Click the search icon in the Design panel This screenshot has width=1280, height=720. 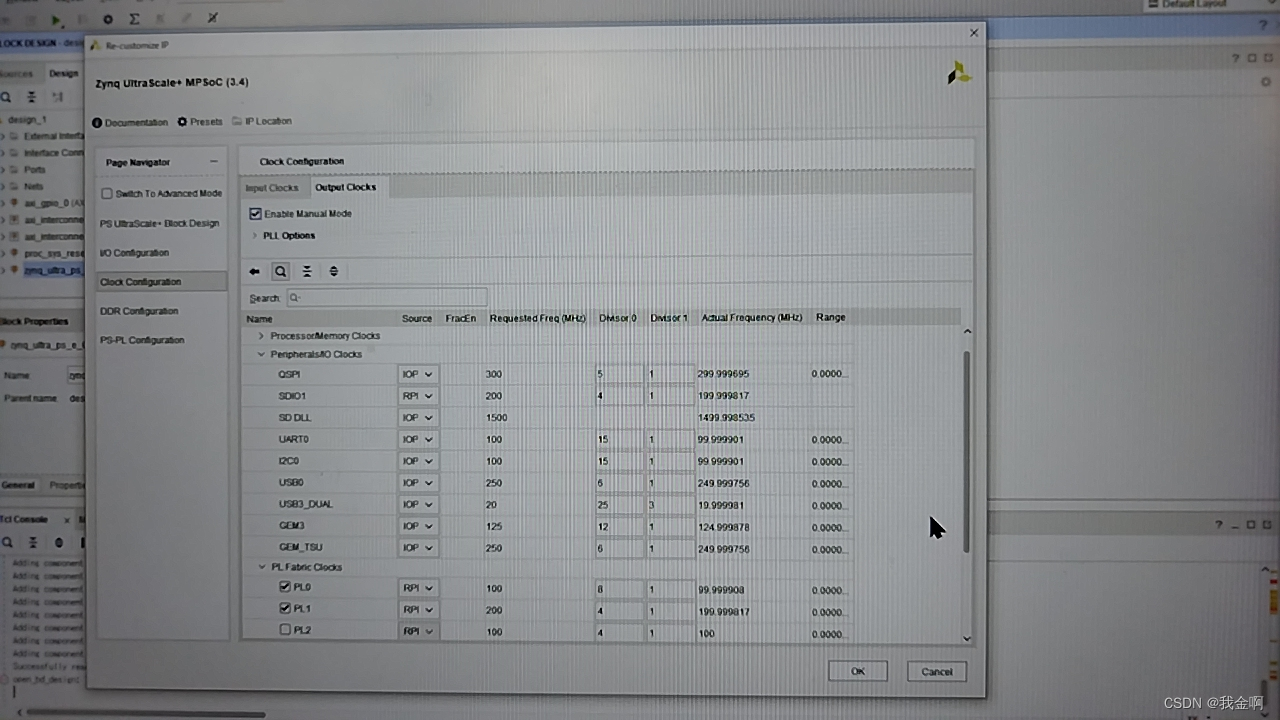coord(6,97)
